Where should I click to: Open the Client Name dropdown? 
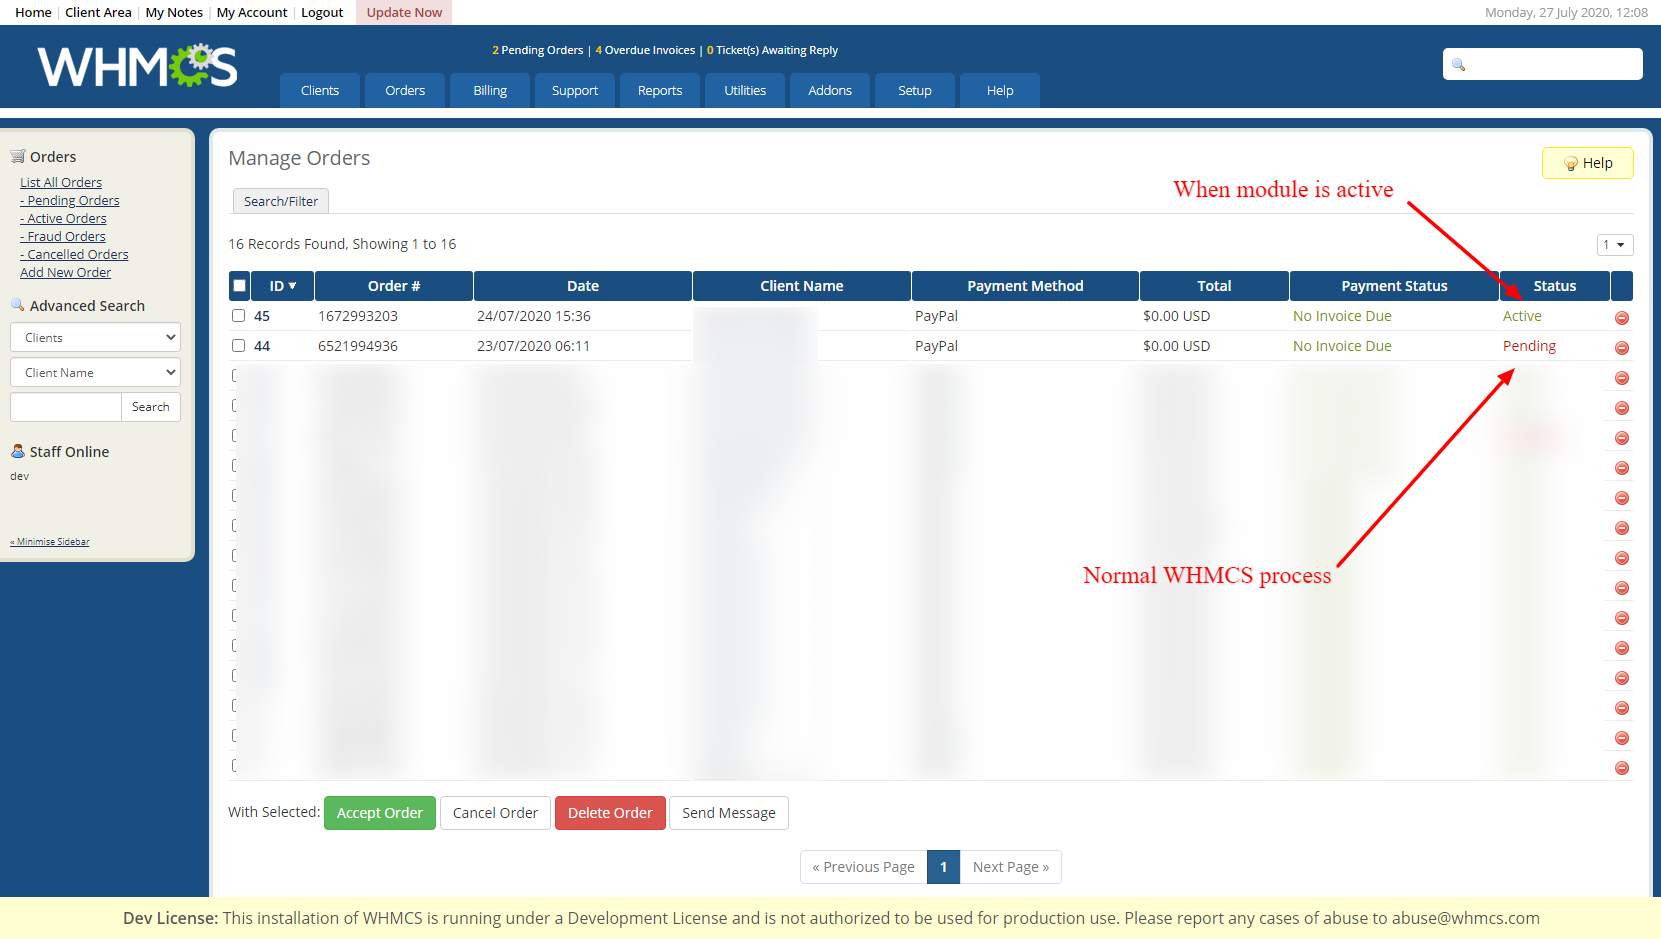point(95,373)
